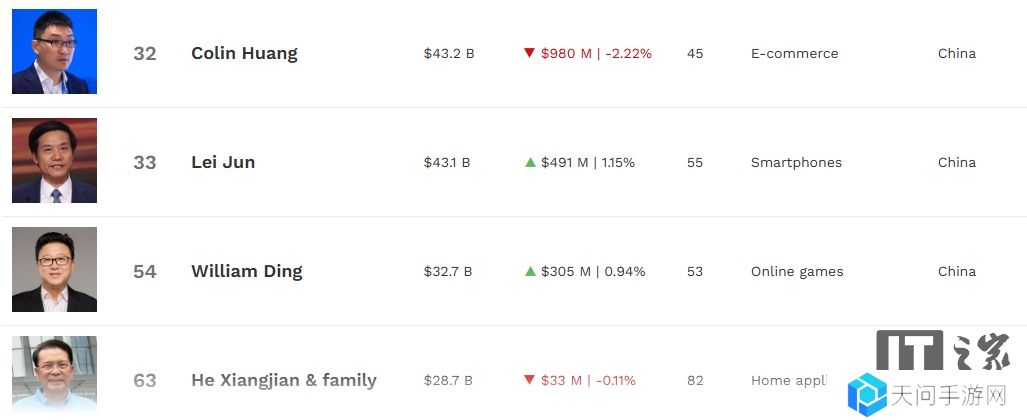
Task: Click China in the Lei Jun row
Action: pyautogui.click(x=957, y=162)
